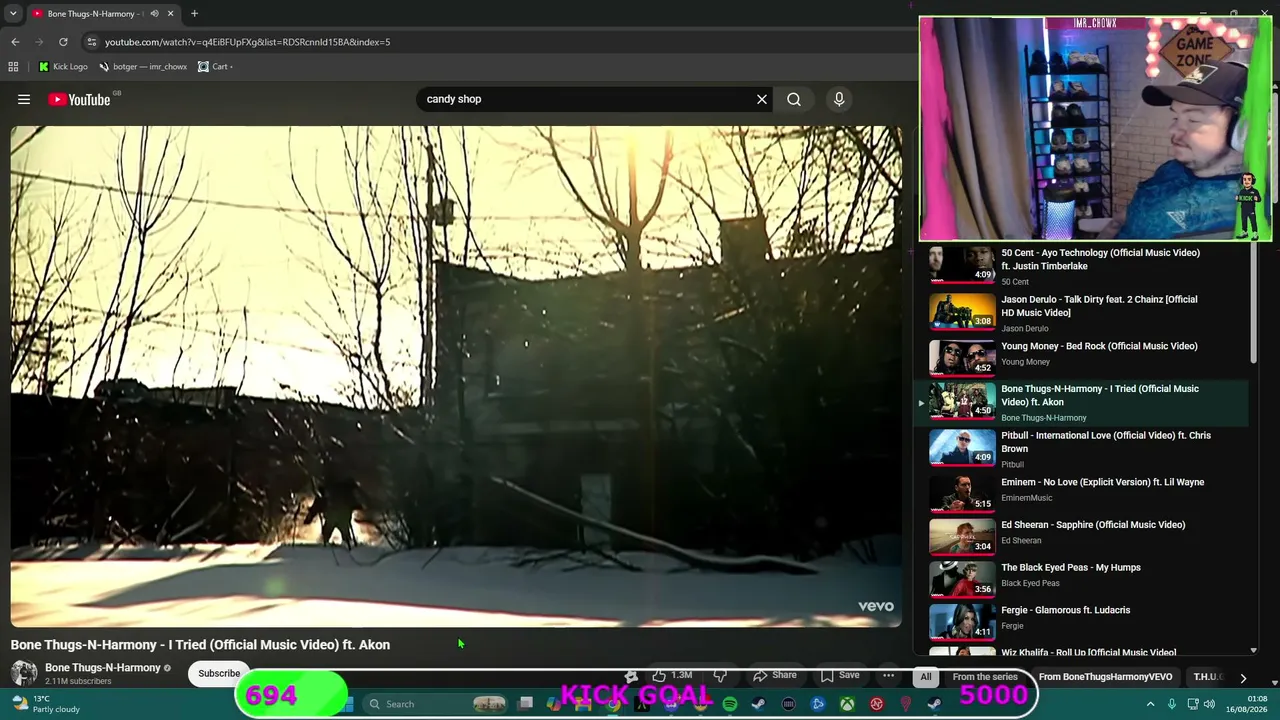
Task: Mute the Bone Thugs-N-Harmony browser tab
Action: click(x=154, y=13)
